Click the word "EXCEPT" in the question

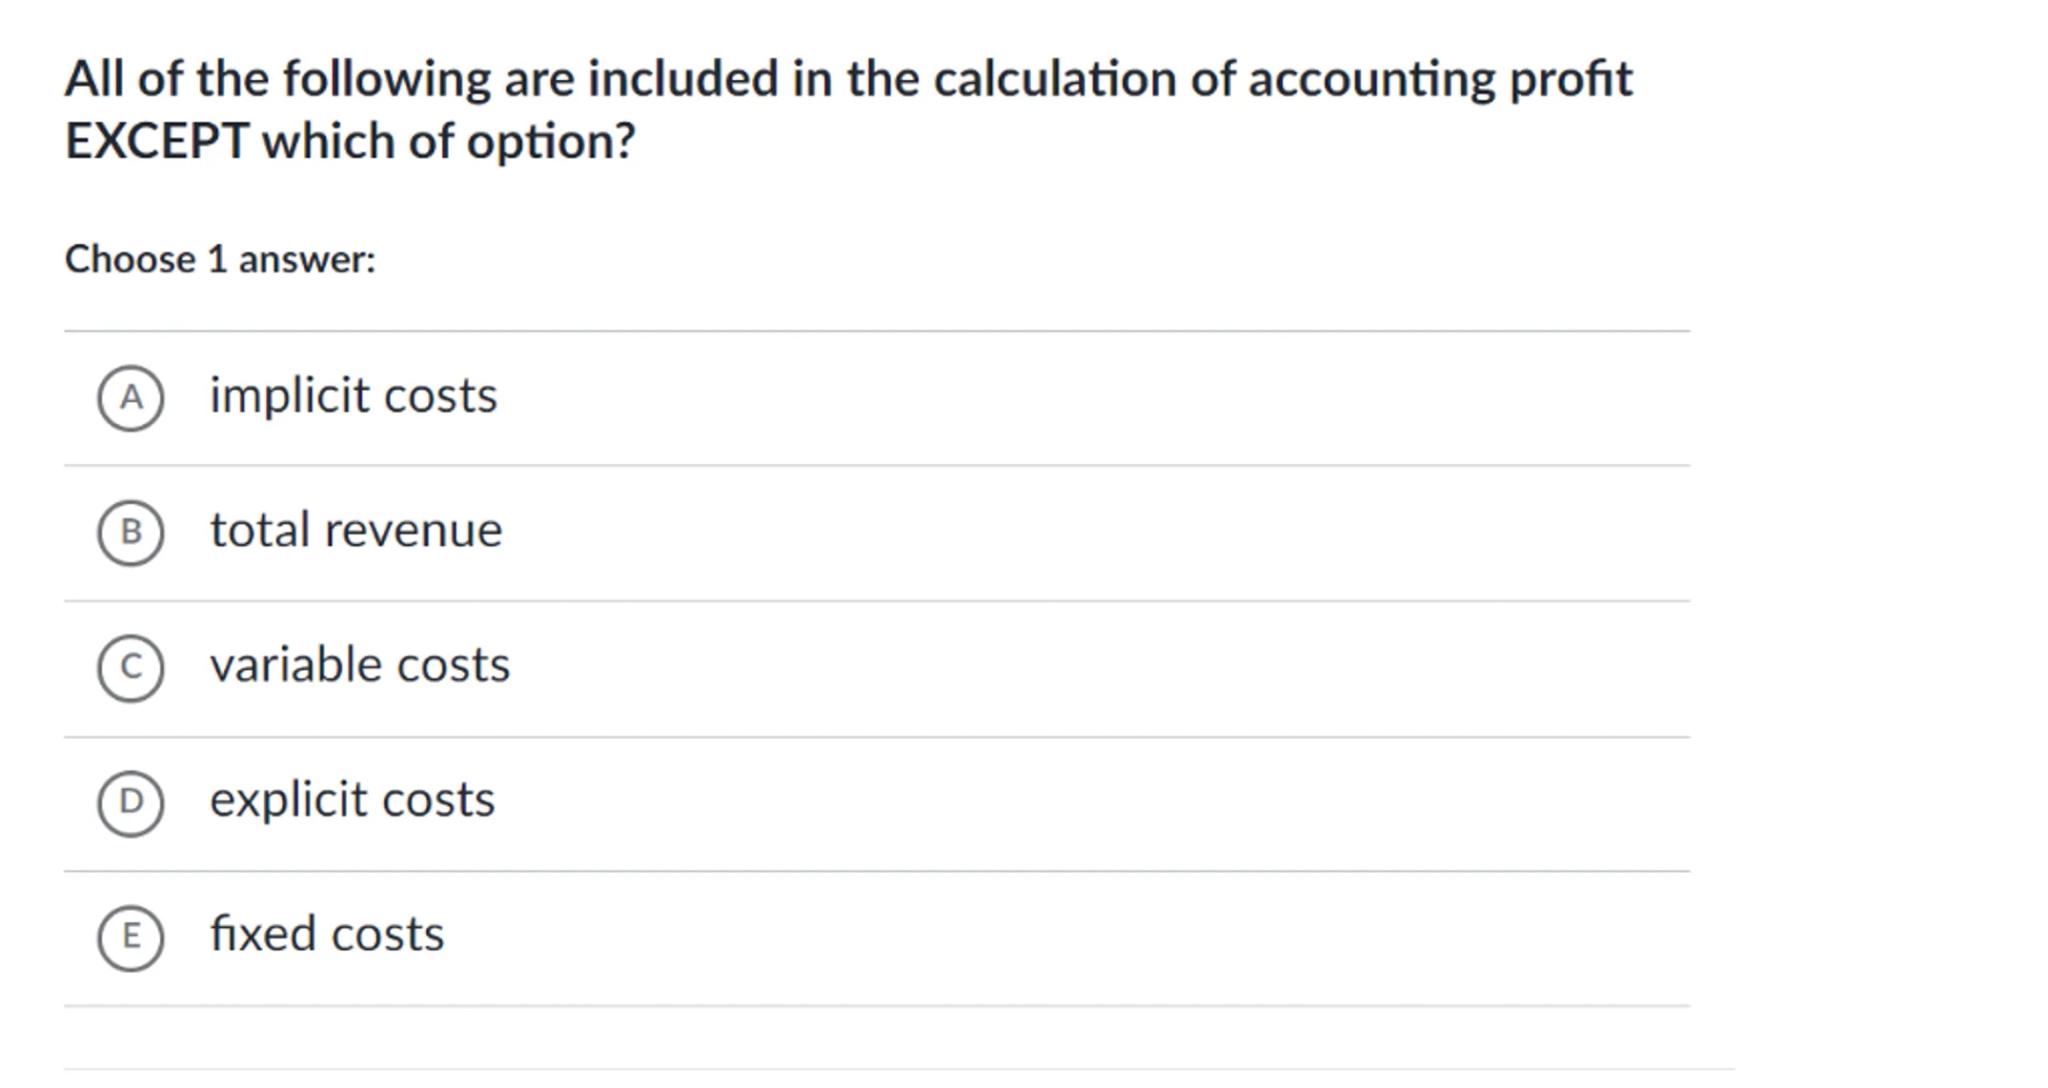coord(156,141)
